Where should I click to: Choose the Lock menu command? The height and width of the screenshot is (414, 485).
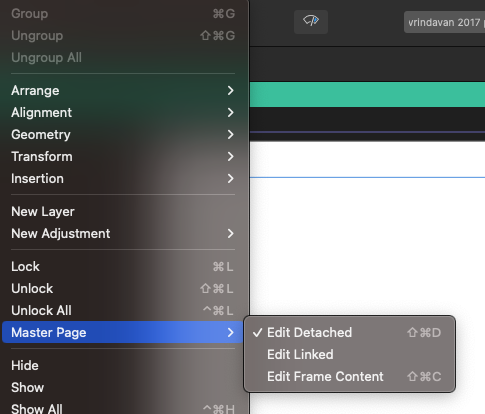click(122, 267)
